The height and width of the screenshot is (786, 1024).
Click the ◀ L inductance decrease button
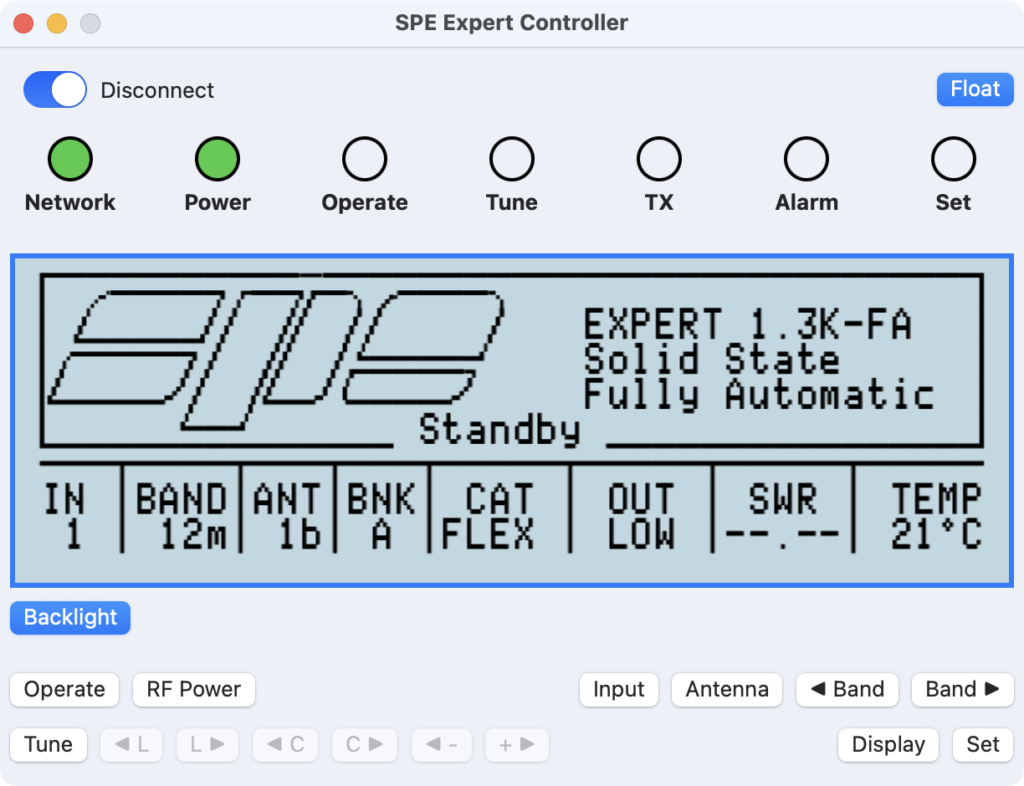click(131, 745)
